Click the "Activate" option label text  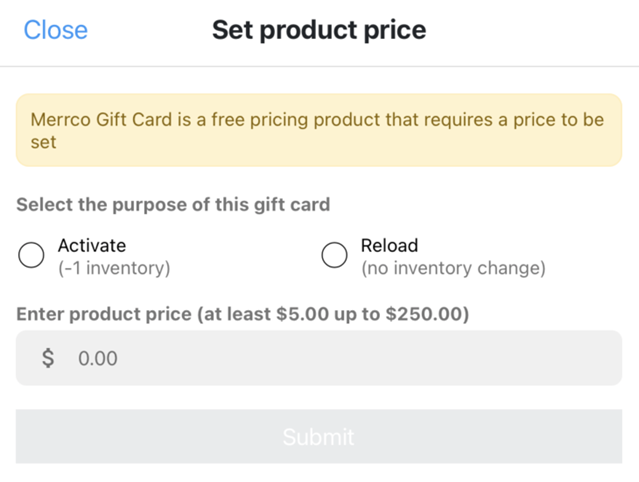pos(92,245)
